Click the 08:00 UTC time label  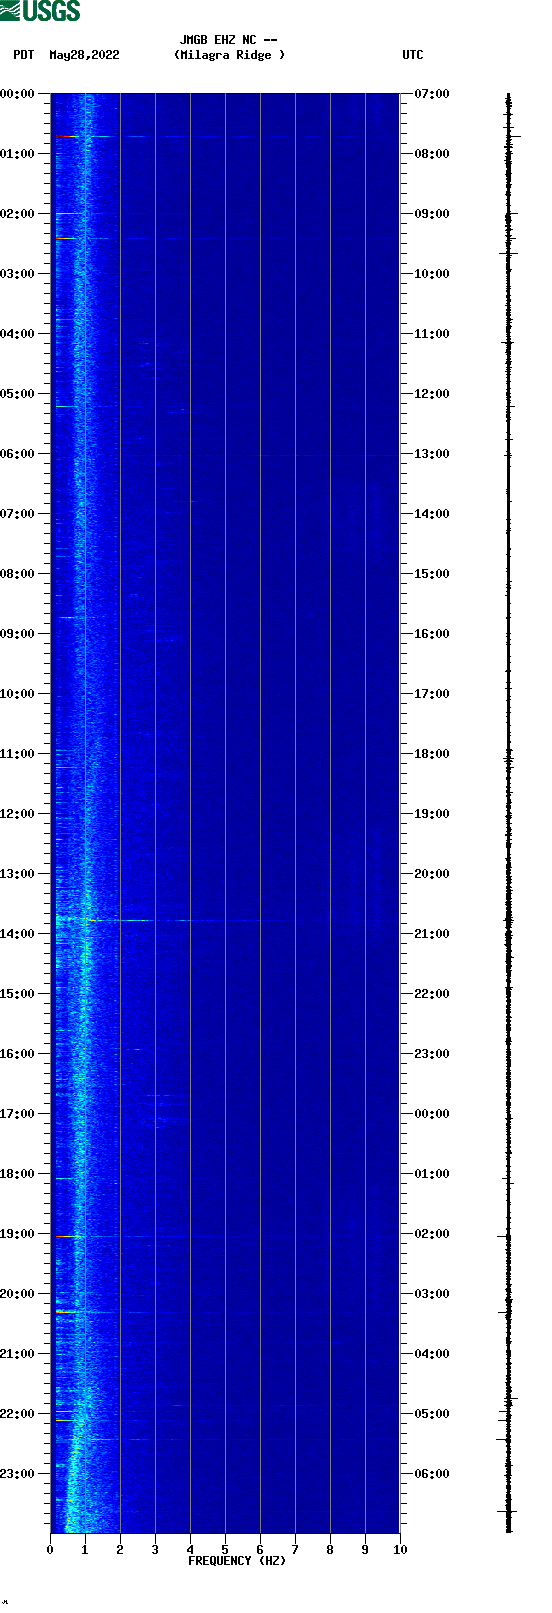click(431, 154)
